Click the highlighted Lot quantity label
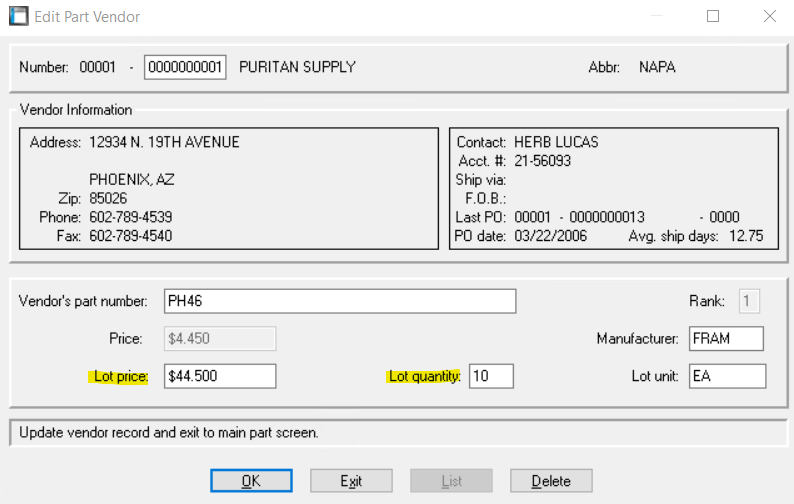794x504 pixels. point(424,377)
